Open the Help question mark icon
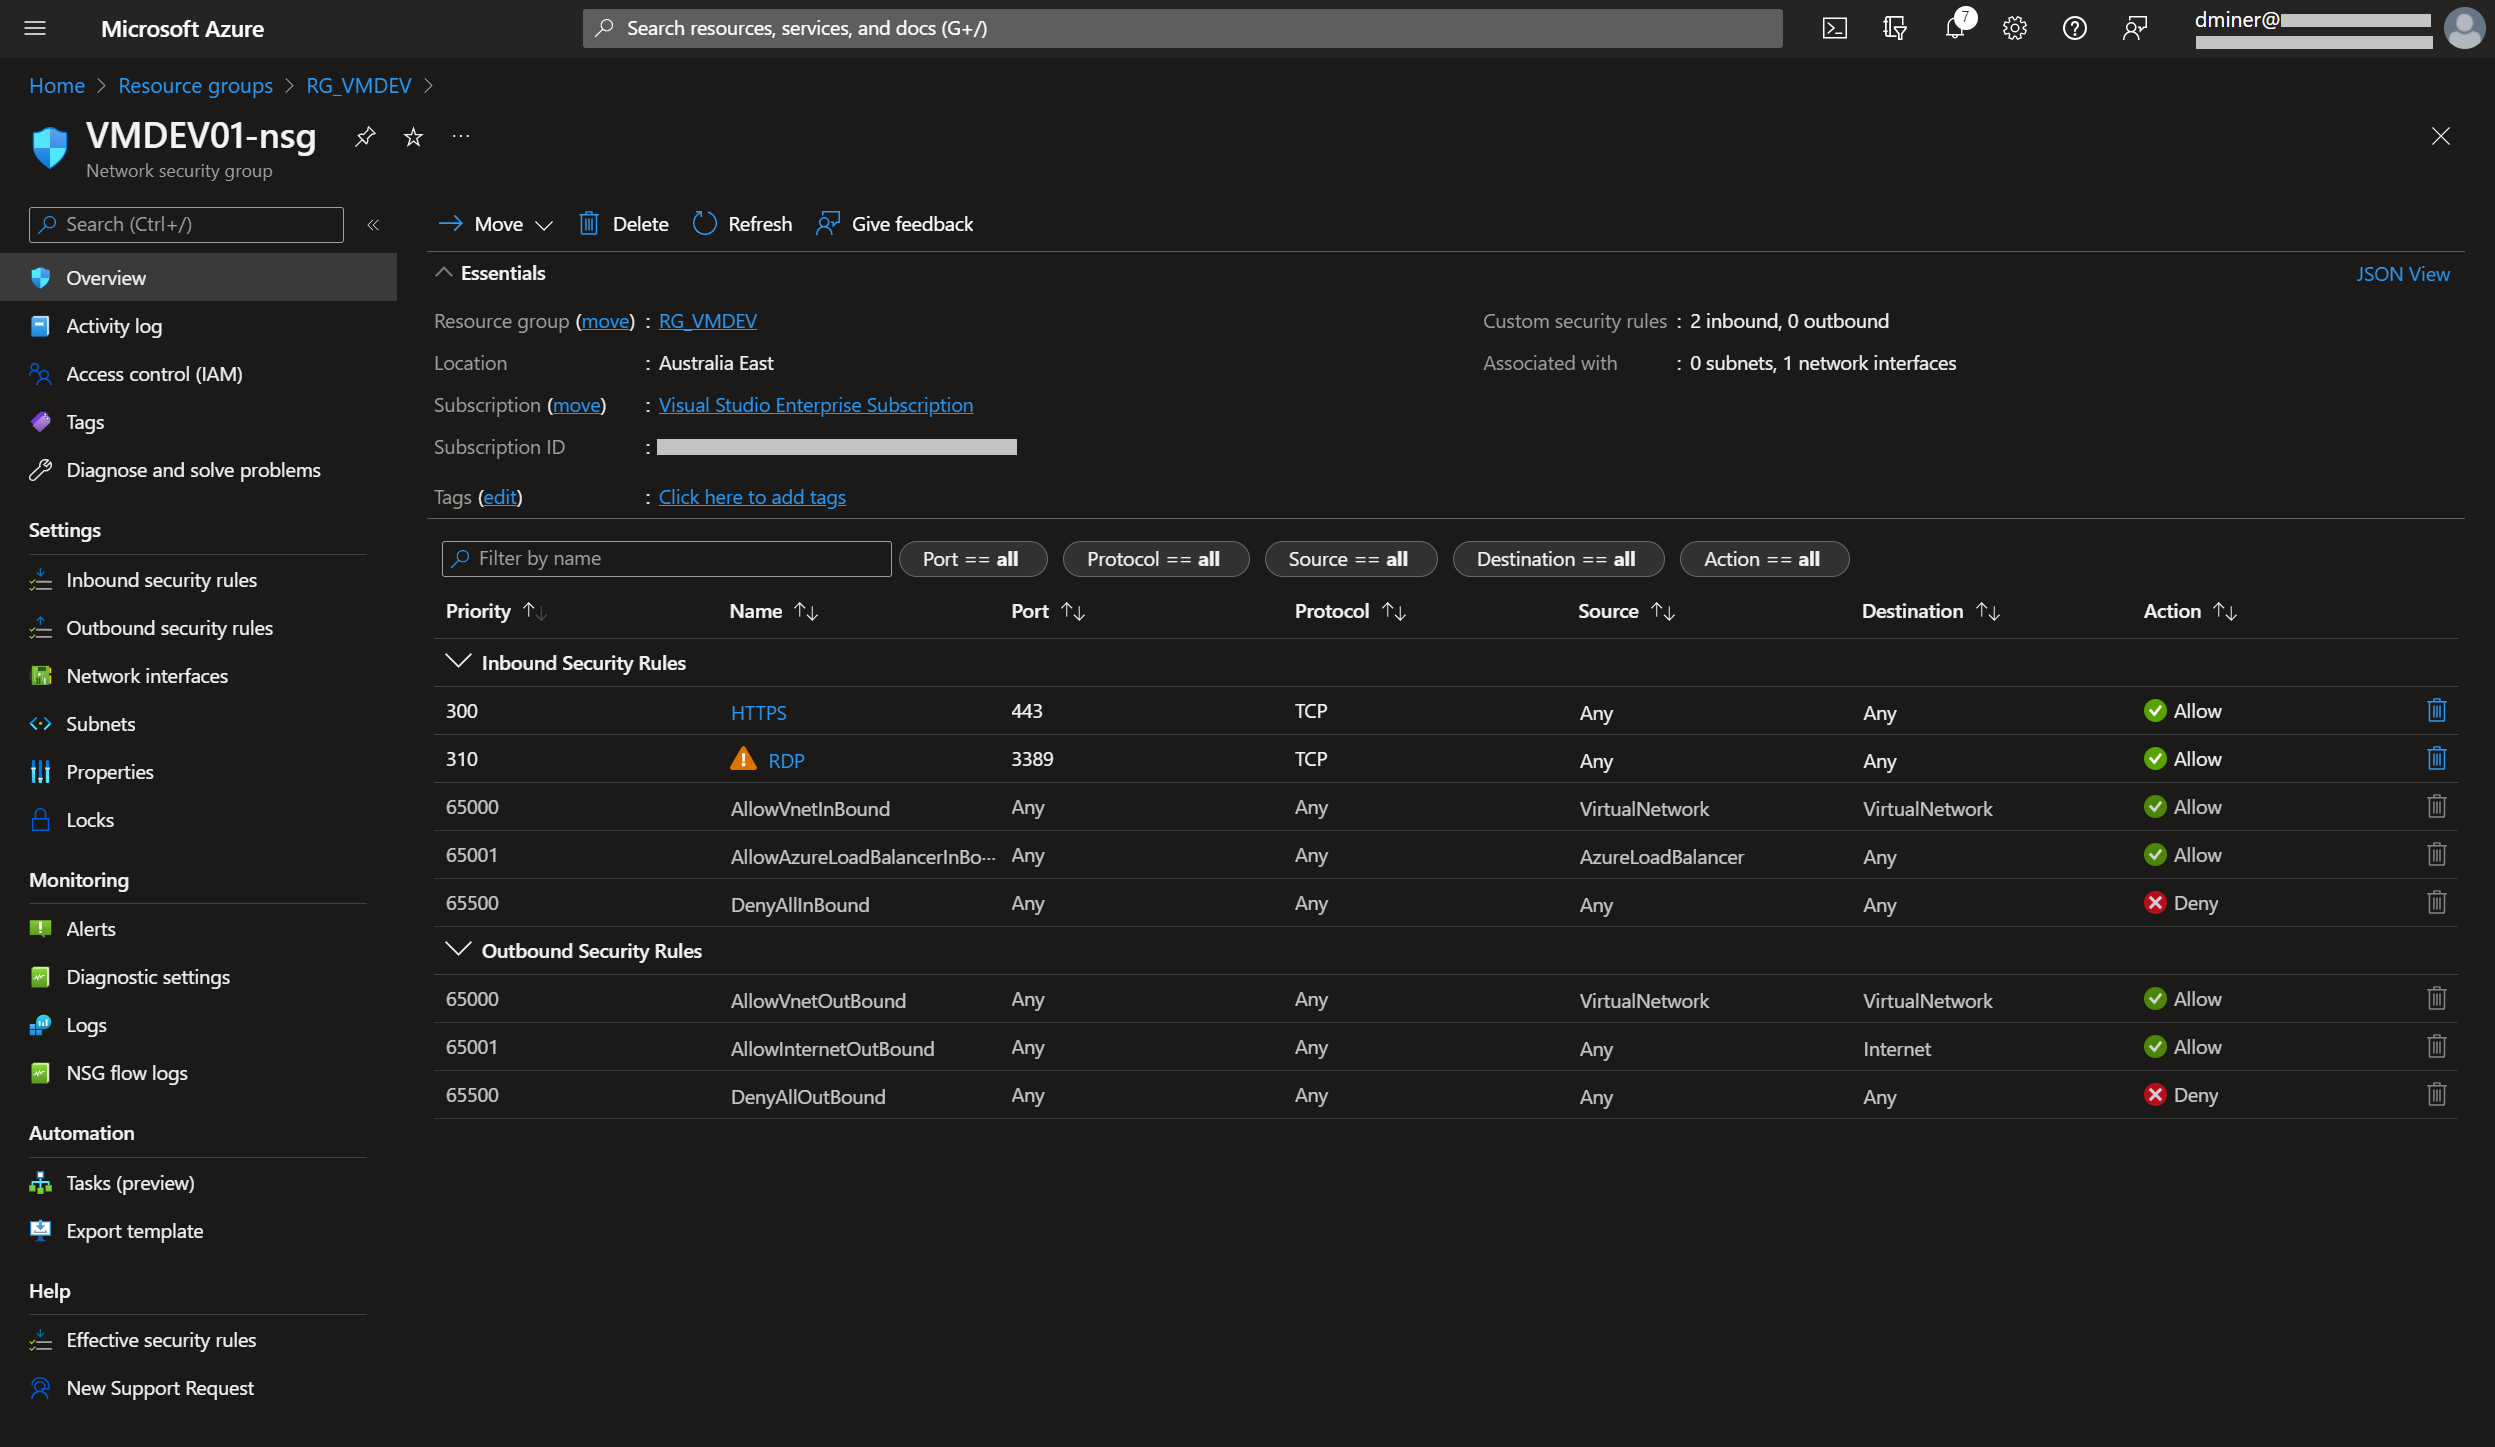The width and height of the screenshot is (2495, 1447). tap(2074, 28)
